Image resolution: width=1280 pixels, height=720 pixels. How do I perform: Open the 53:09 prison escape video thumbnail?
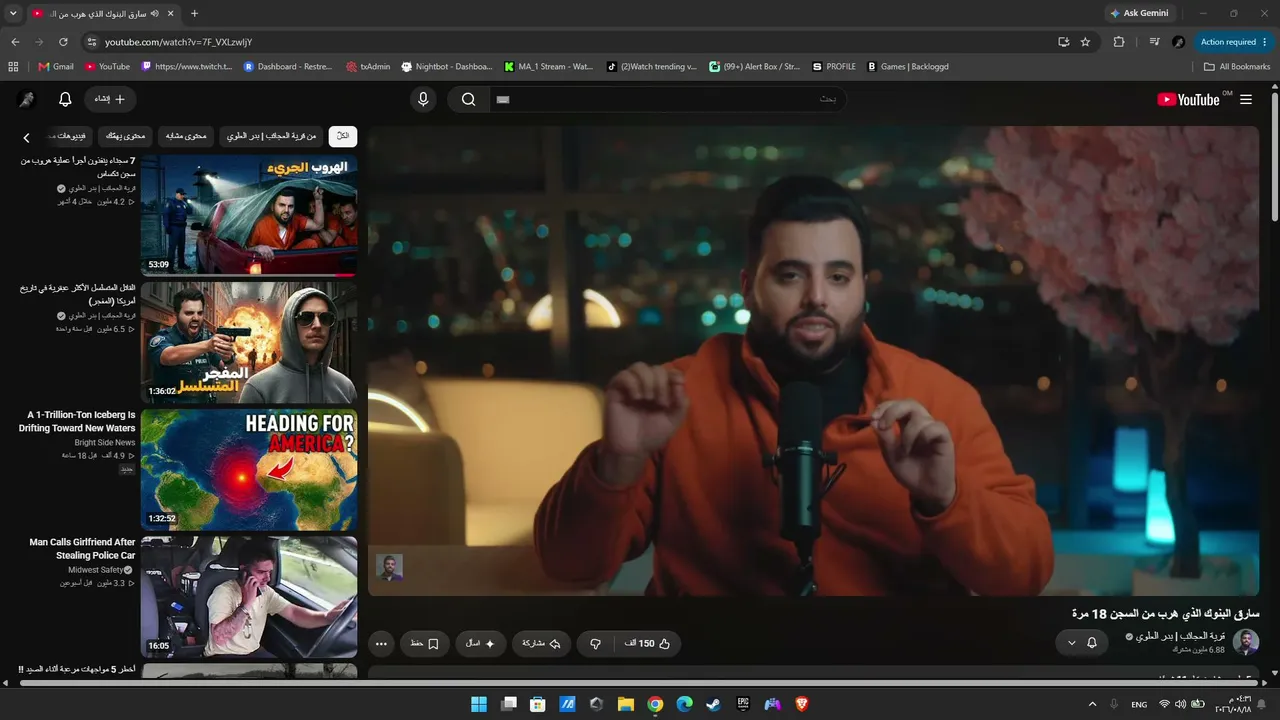[249, 215]
